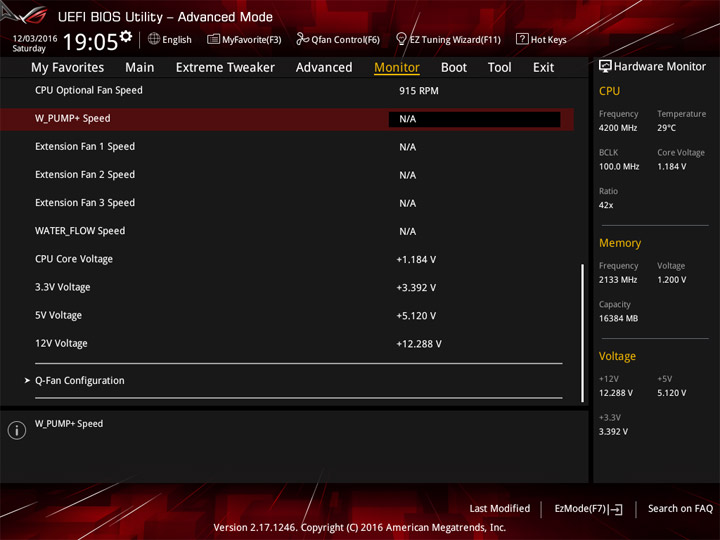Screen dimensions: 720x540
Task: Click the settings list scrollbar
Action: pyautogui.click(x=582, y=333)
